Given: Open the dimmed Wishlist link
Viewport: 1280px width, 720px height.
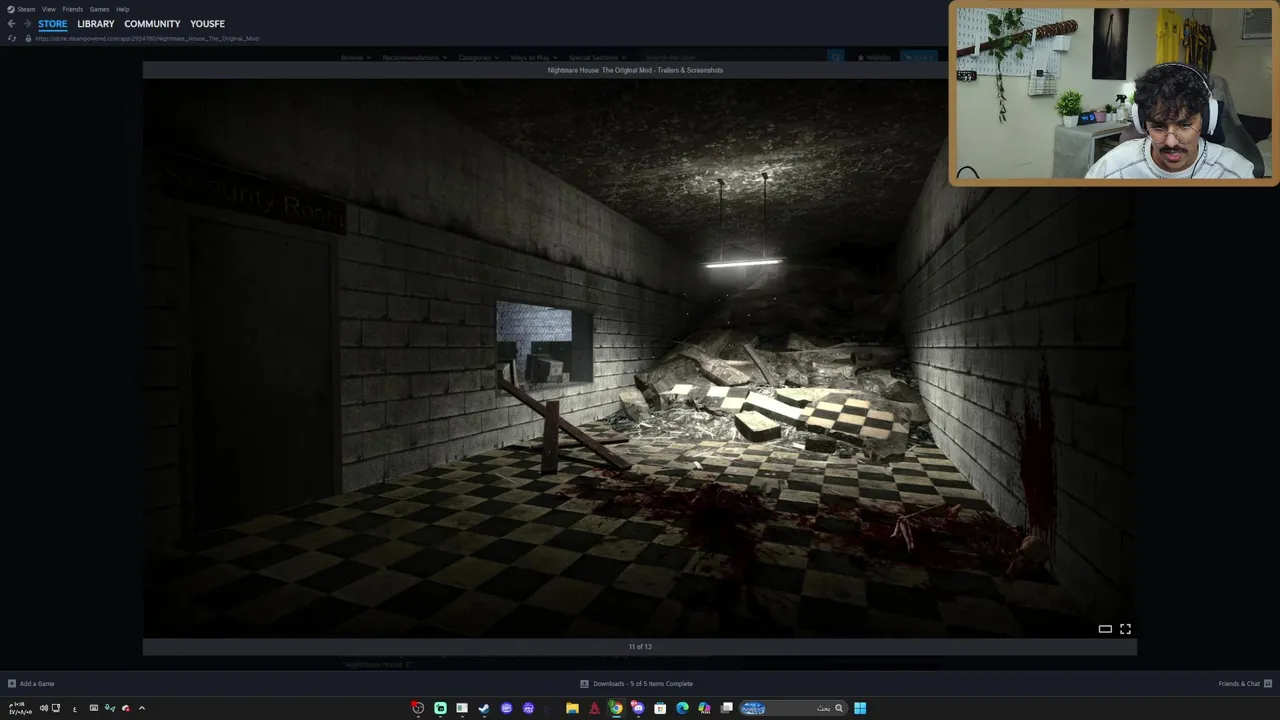Looking at the screenshot, I should tap(874, 58).
